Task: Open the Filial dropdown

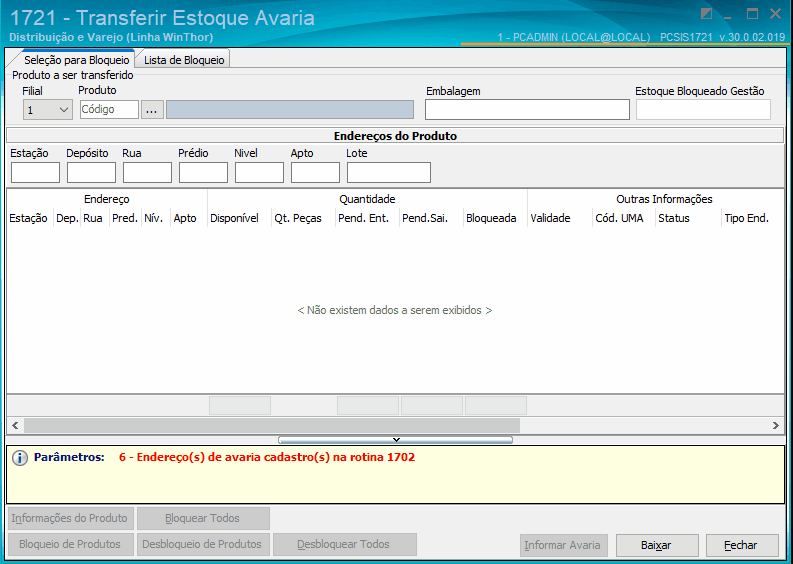Action: [x=48, y=110]
